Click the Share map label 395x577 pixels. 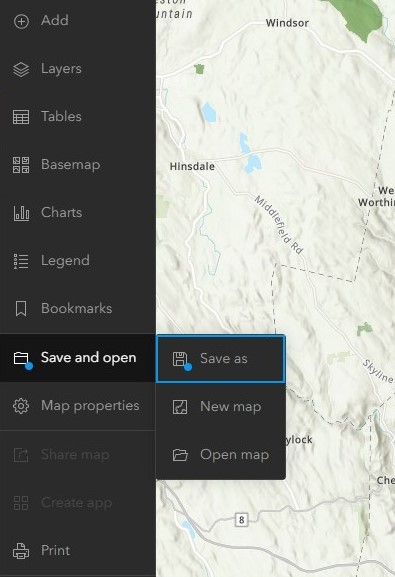click(x=75, y=455)
